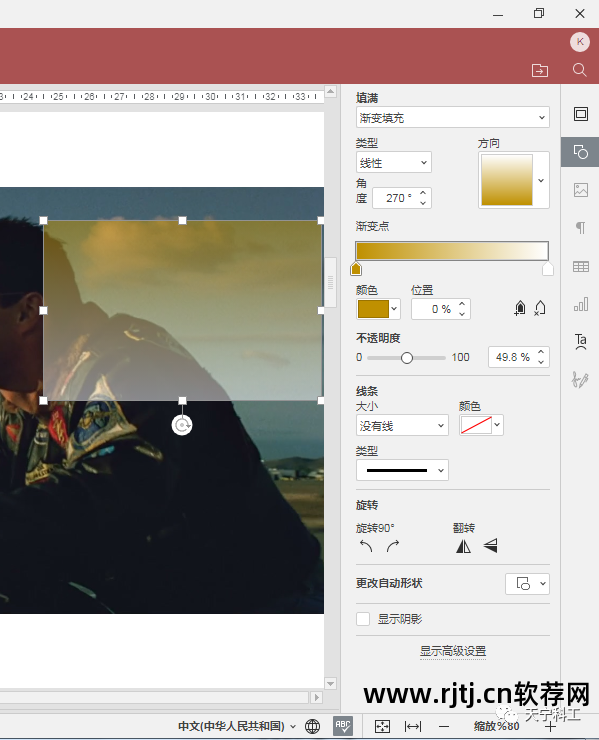Open the image settings sidebar icon
599x740 pixels.
click(x=581, y=190)
